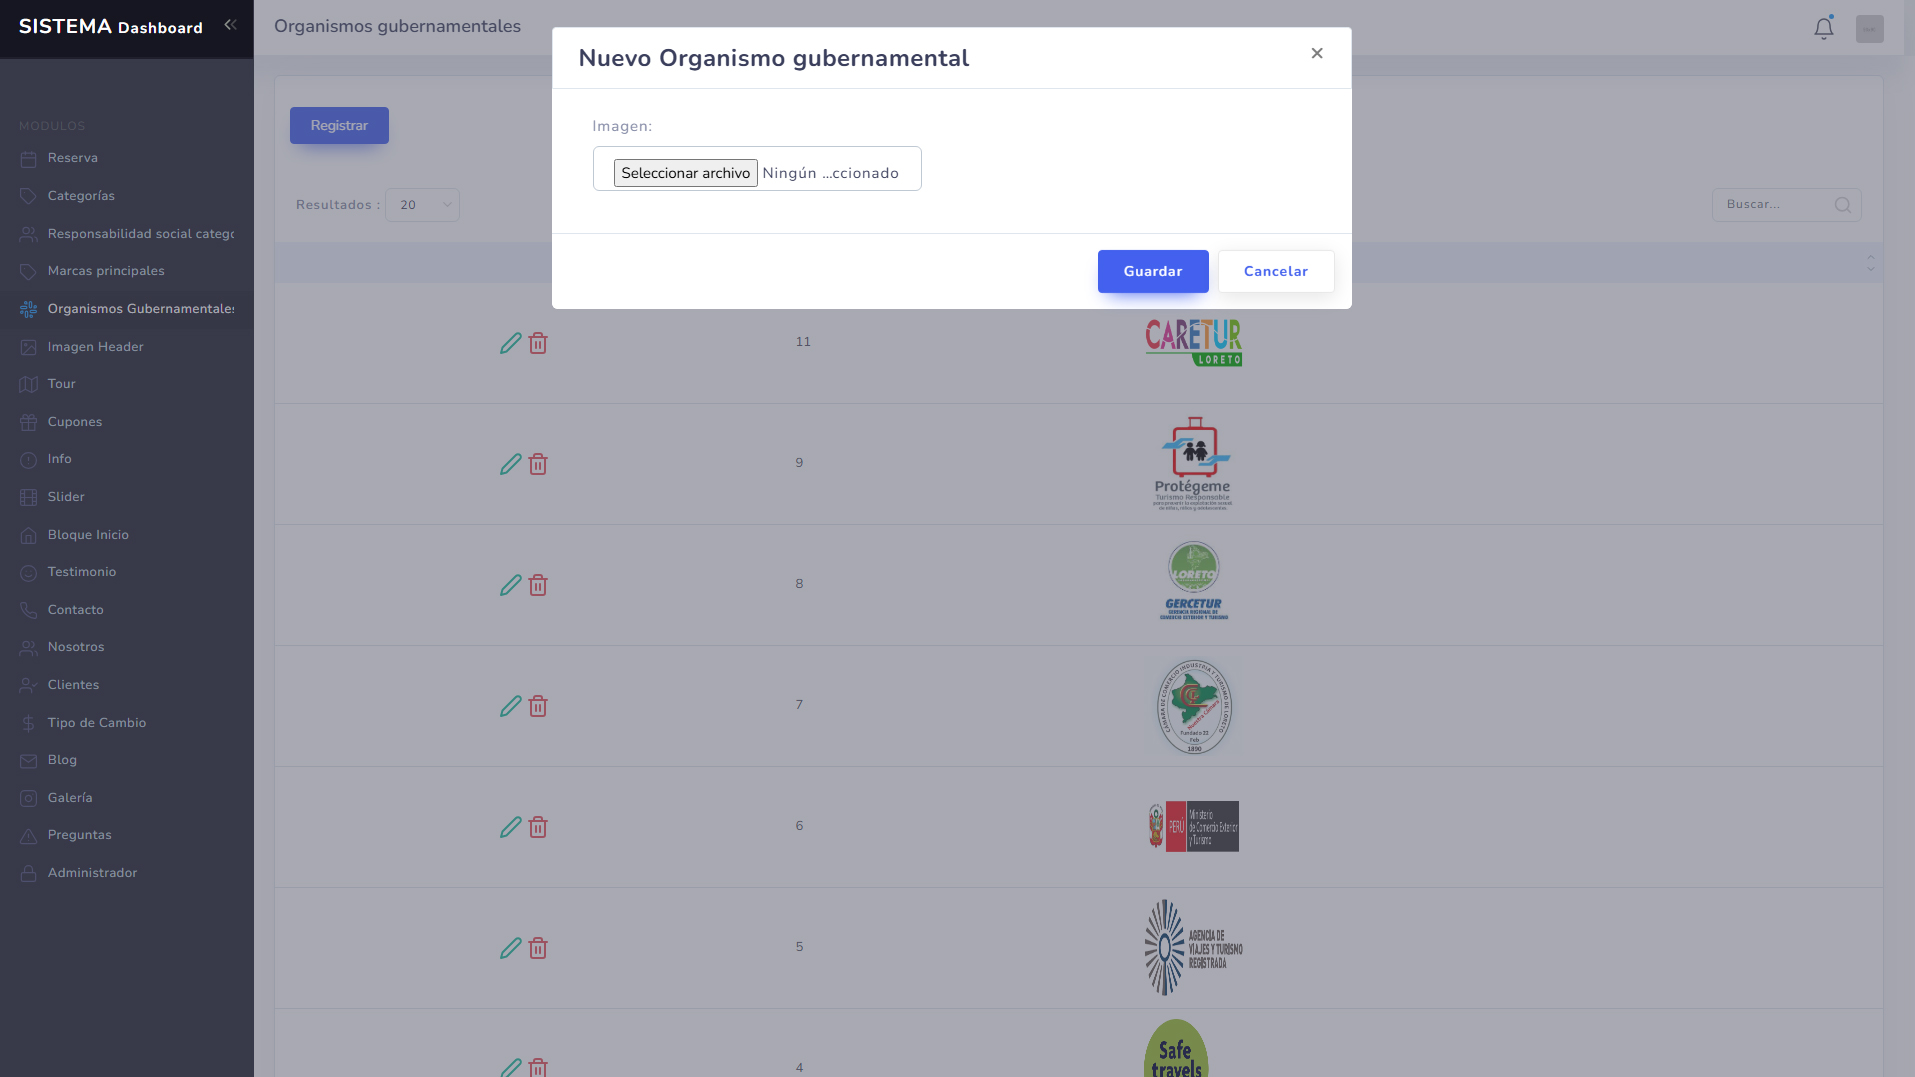This screenshot has width=1915, height=1077.
Task: Open the Resultados 20 dropdown
Action: (x=422, y=205)
